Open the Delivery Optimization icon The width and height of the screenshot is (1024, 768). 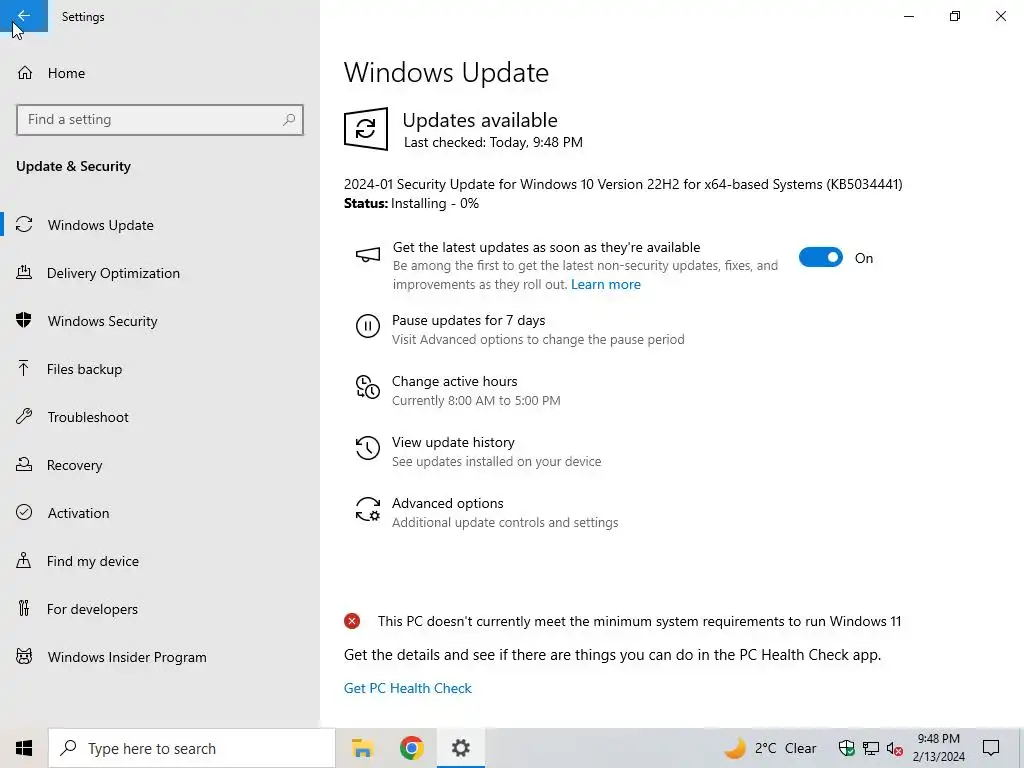coord(24,273)
